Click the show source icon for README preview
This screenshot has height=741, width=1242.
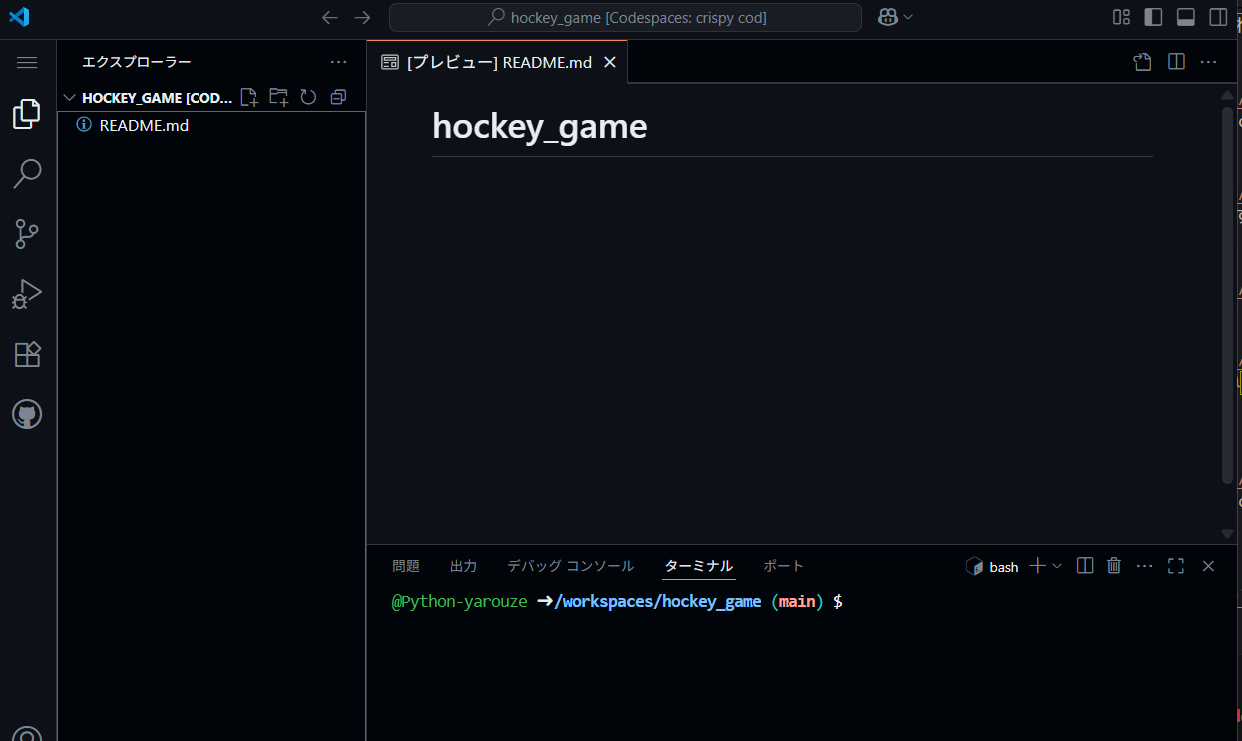1142,62
